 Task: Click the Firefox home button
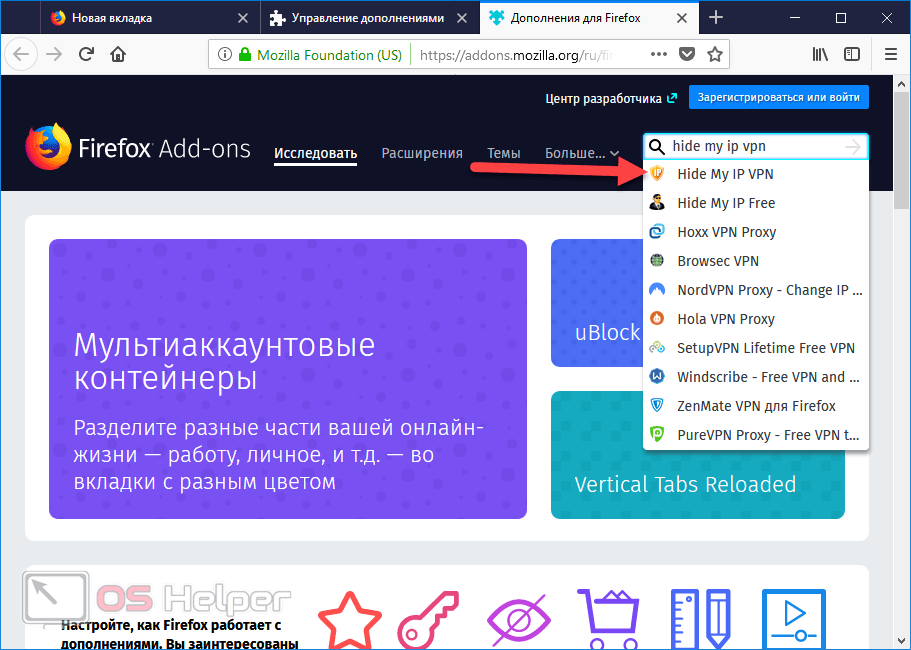[x=118, y=55]
